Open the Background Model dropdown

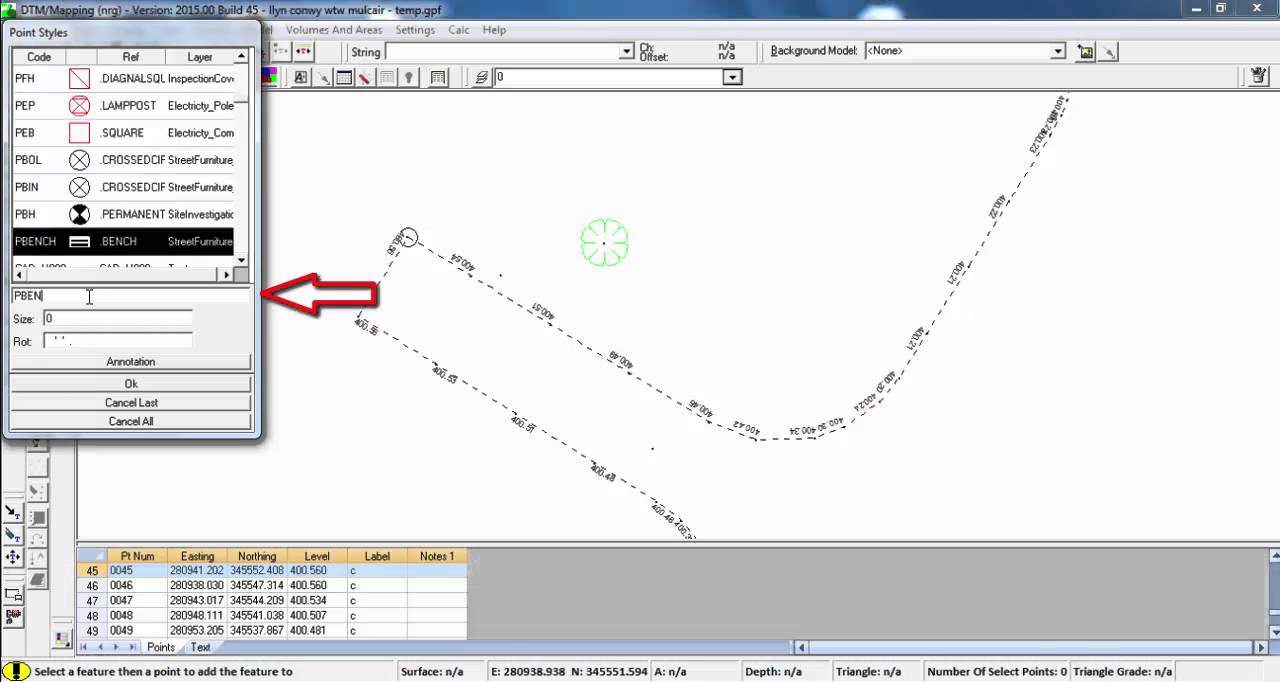[1058, 51]
